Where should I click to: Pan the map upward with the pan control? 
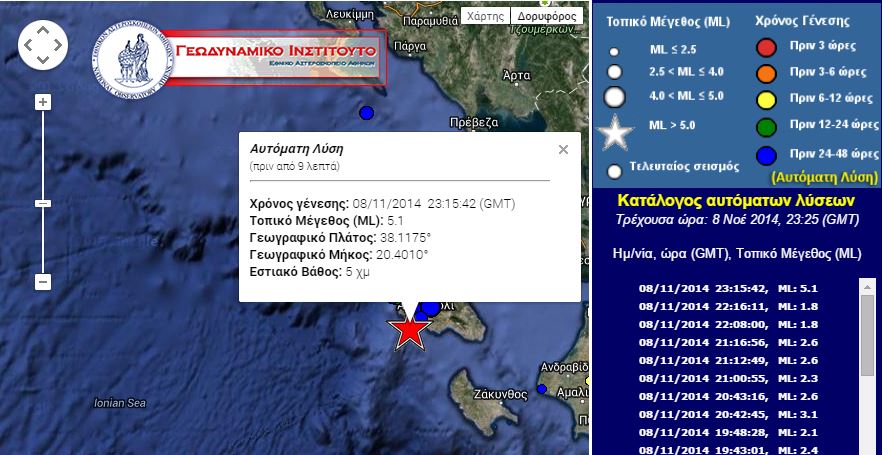pyautogui.click(x=43, y=30)
